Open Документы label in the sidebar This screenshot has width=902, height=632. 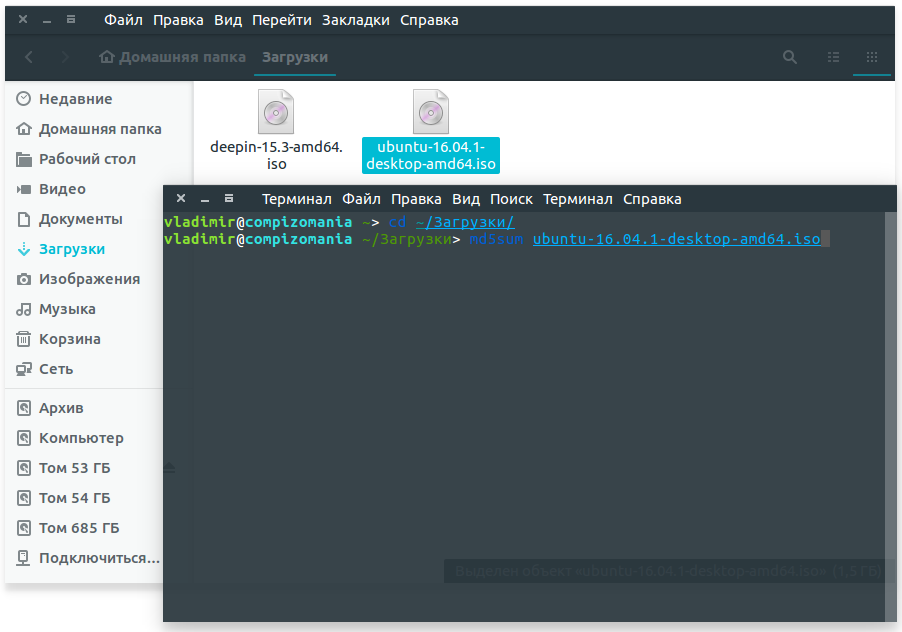coord(81,219)
